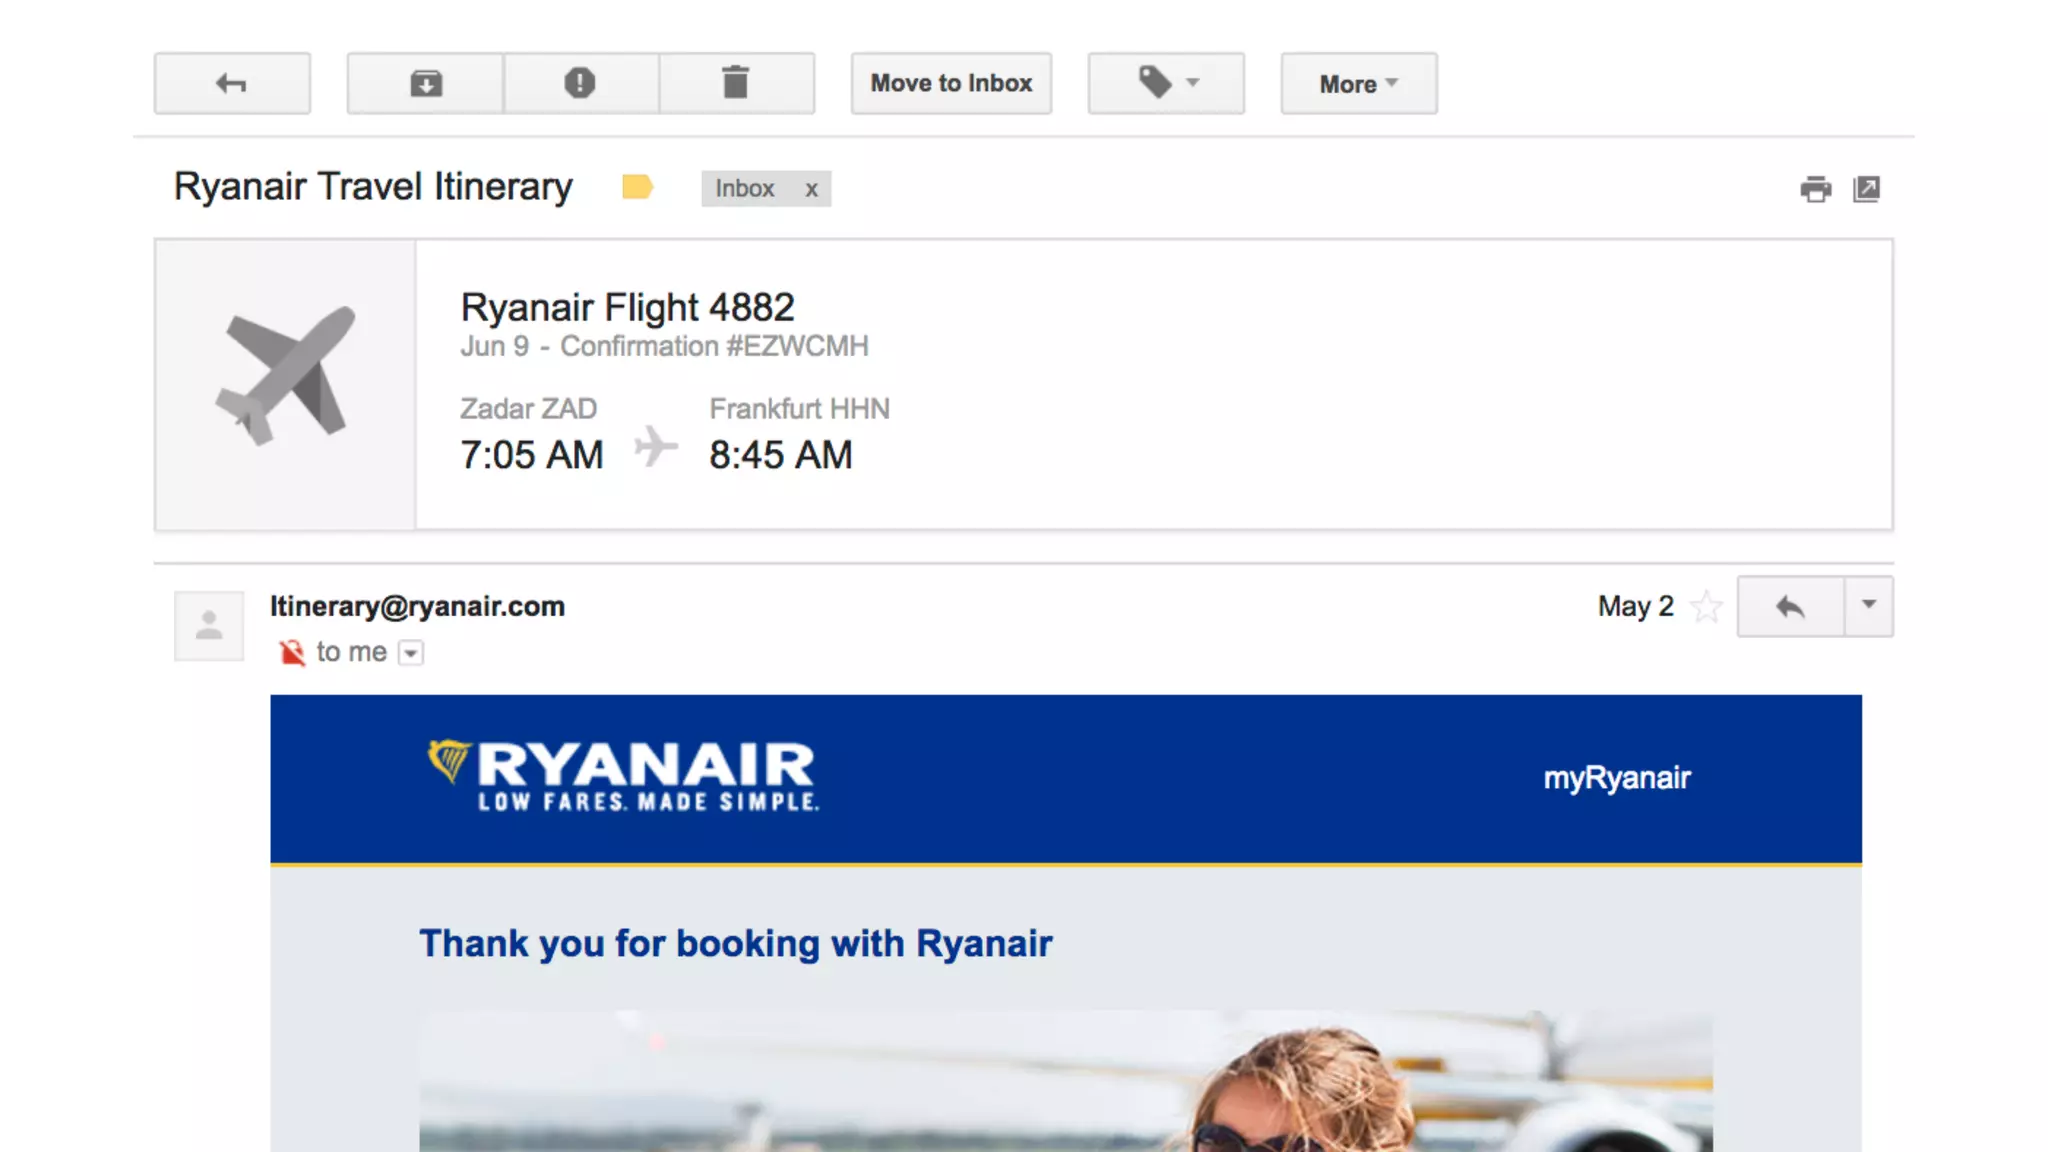Show details dropdown next to 'to me'

(411, 653)
